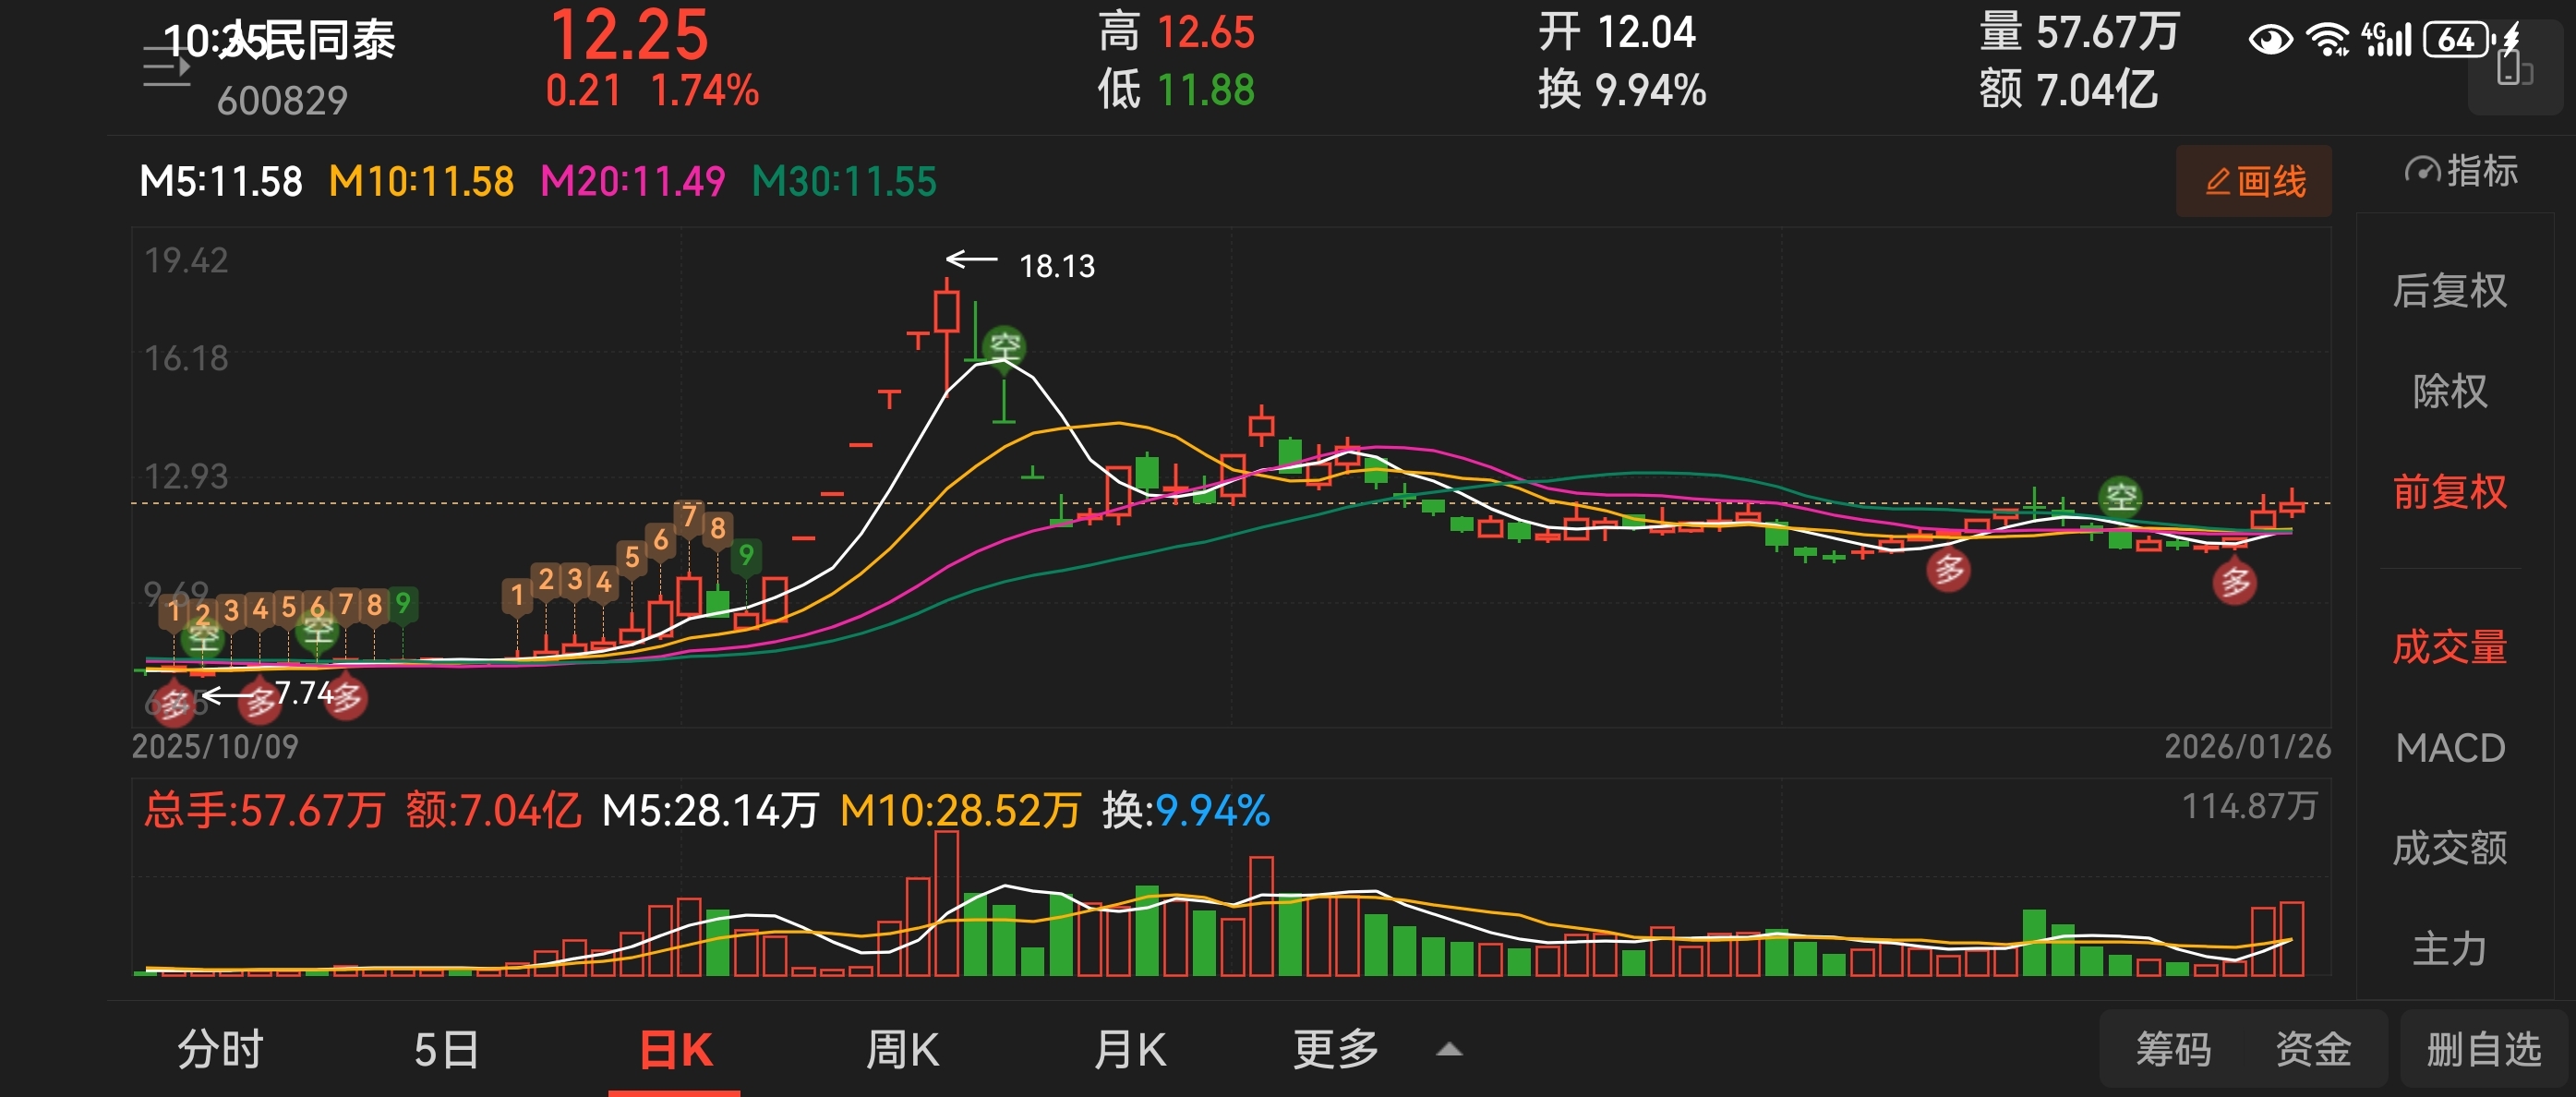This screenshot has width=2576, height=1097.
Task: Switch sub-chart to MACD indicator
Action: (x=2449, y=748)
